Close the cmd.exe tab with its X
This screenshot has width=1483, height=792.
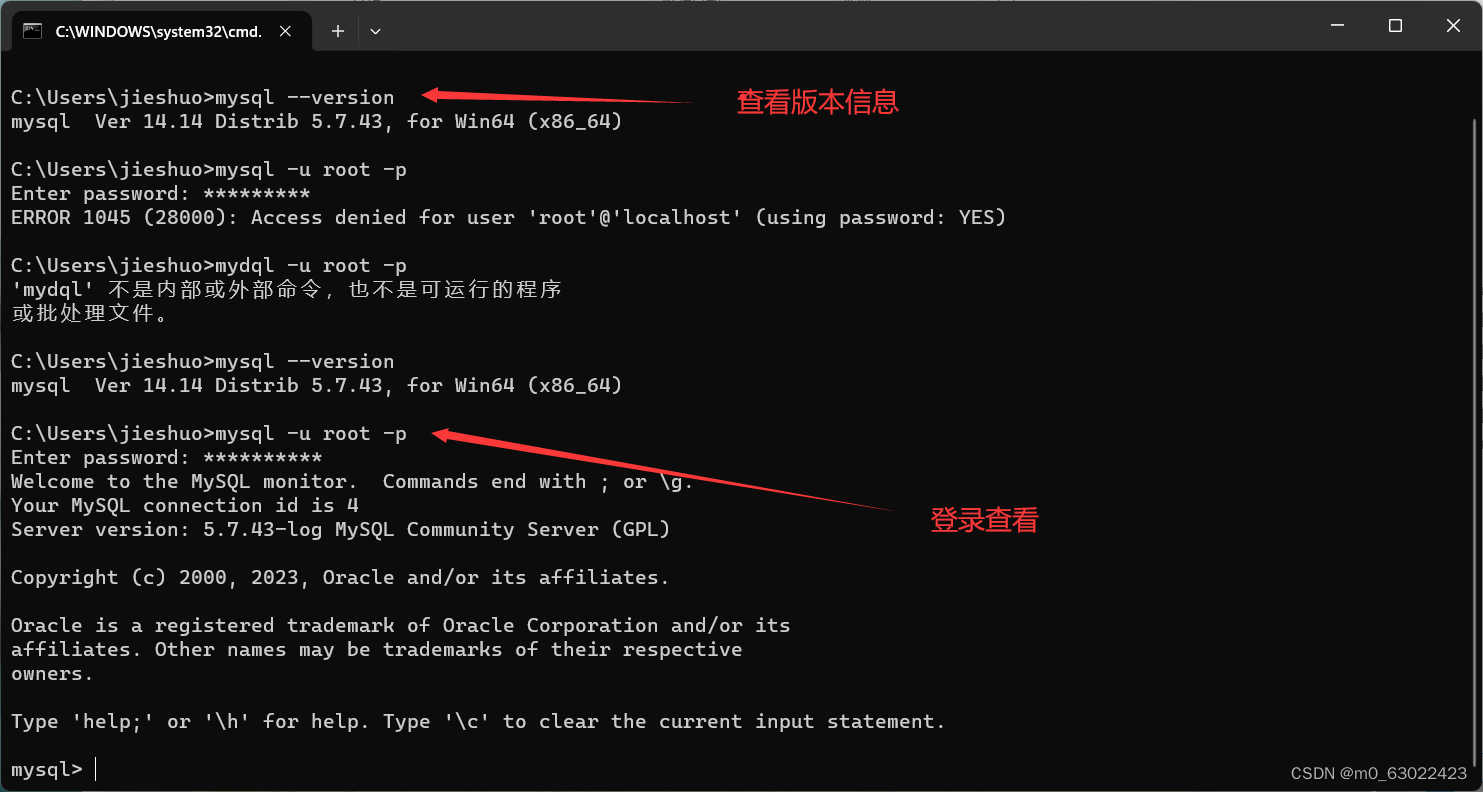coord(285,31)
